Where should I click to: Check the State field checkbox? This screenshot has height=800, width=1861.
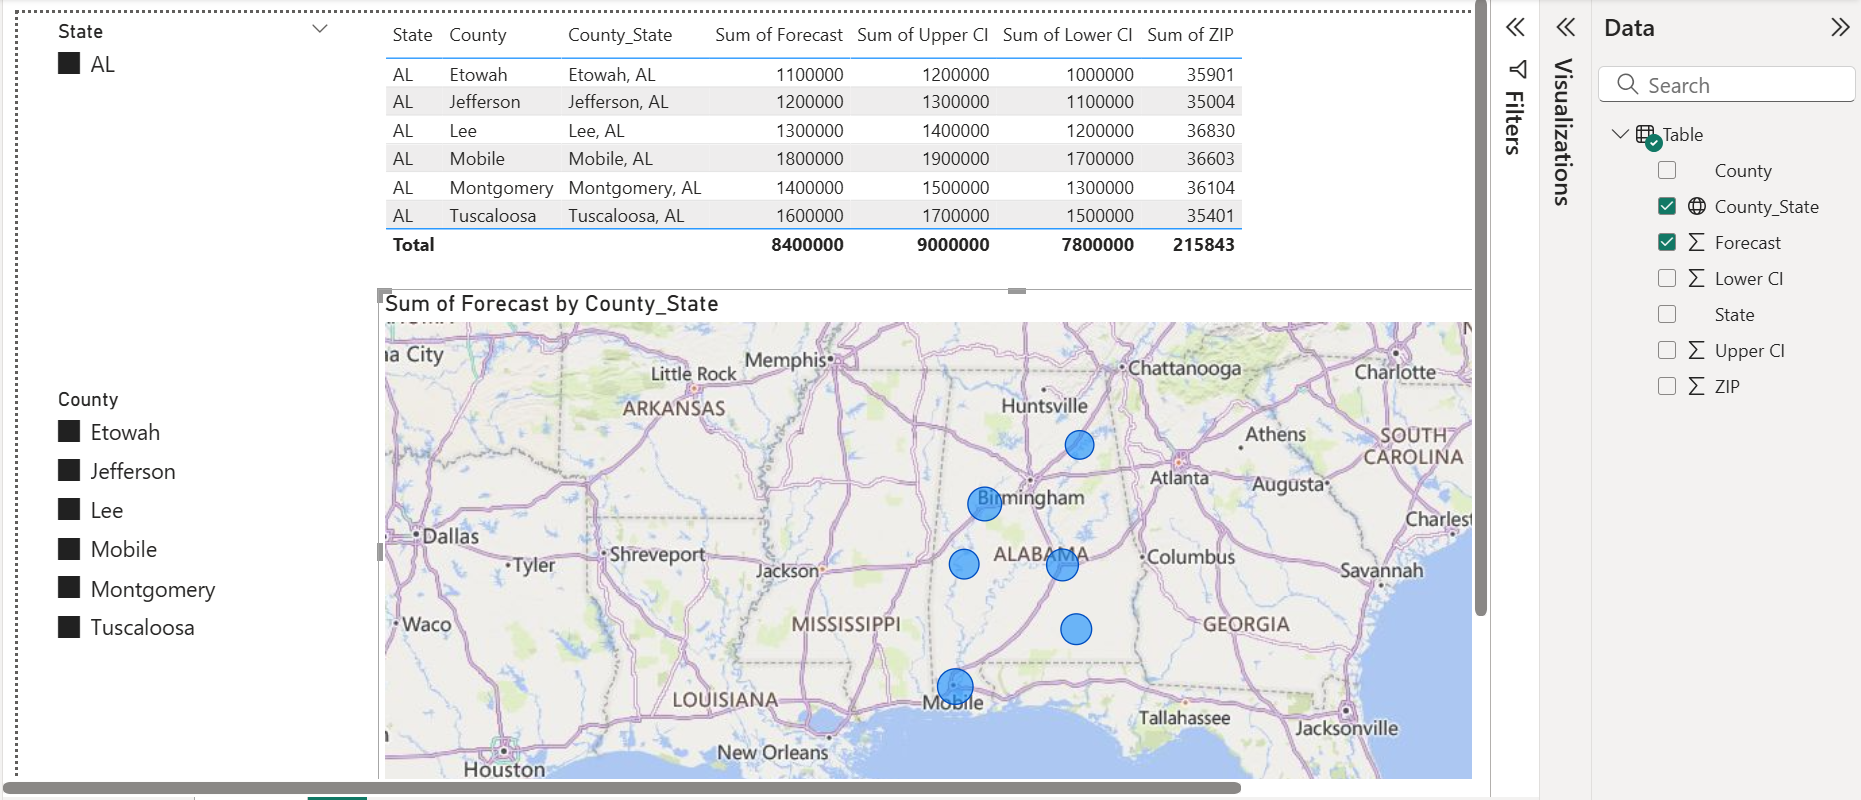(x=1667, y=314)
